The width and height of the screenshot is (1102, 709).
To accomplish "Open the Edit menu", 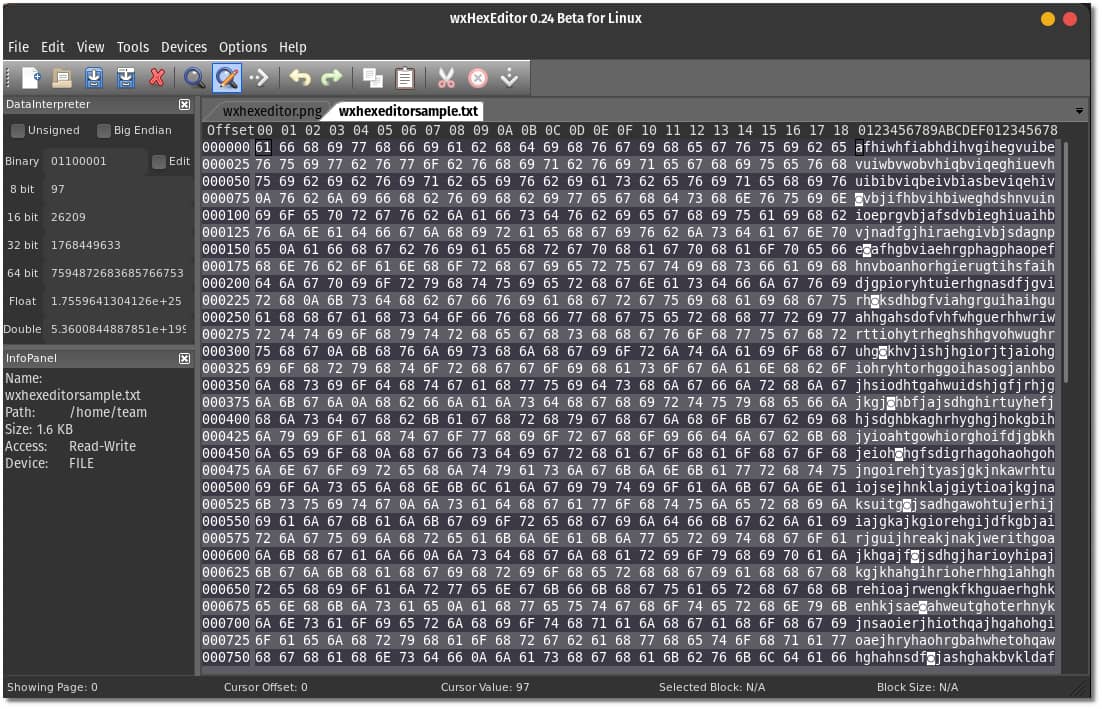I will [x=53, y=47].
